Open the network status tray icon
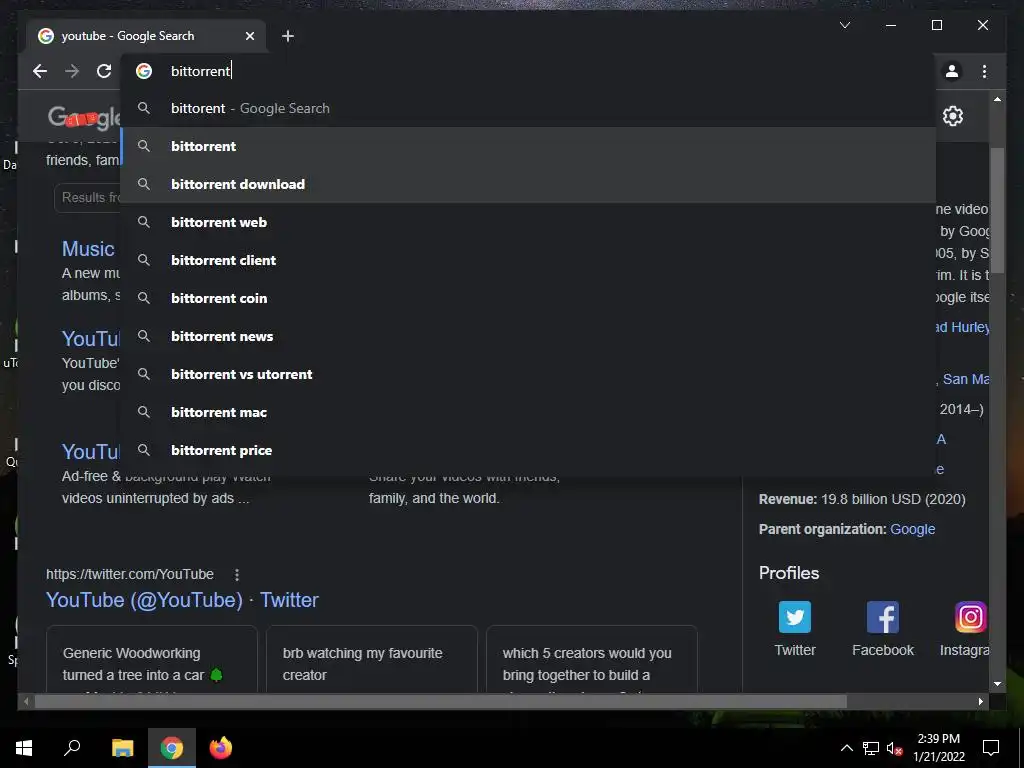Viewport: 1024px width, 768px height. 871,748
